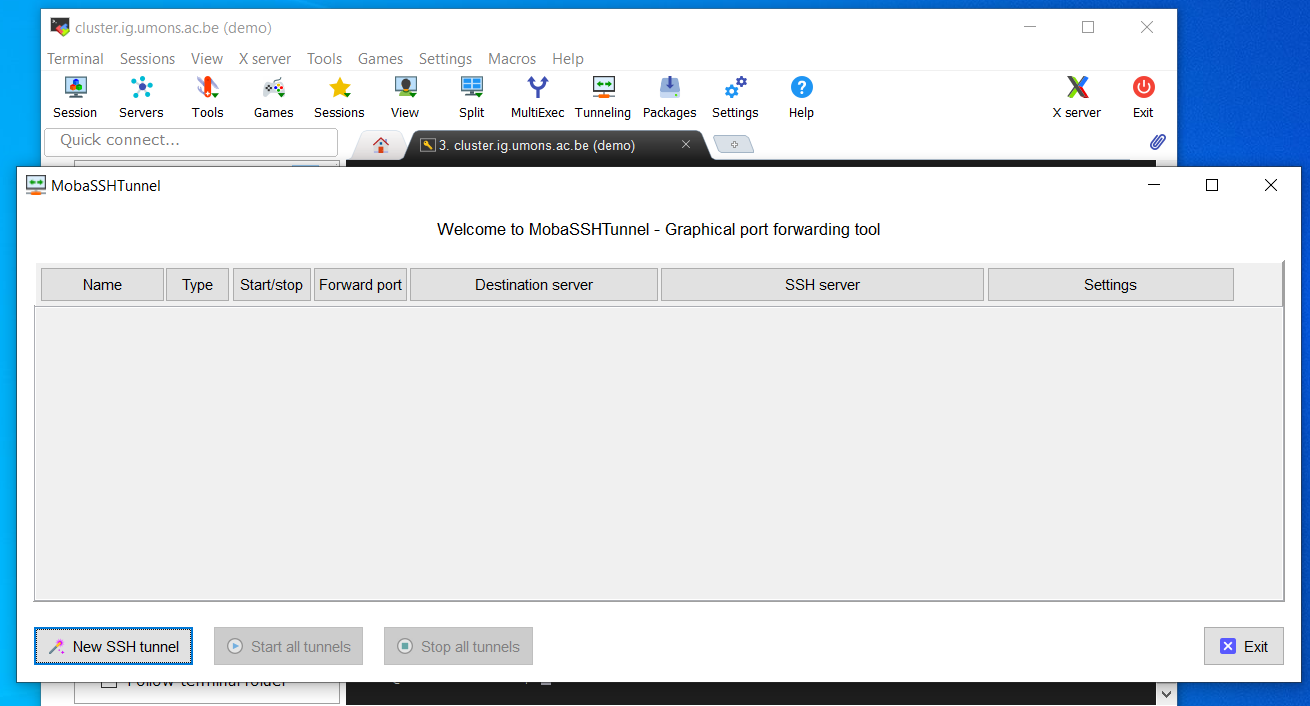Click the Sessions star icon
1310x706 pixels.
click(x=339, y=89)
